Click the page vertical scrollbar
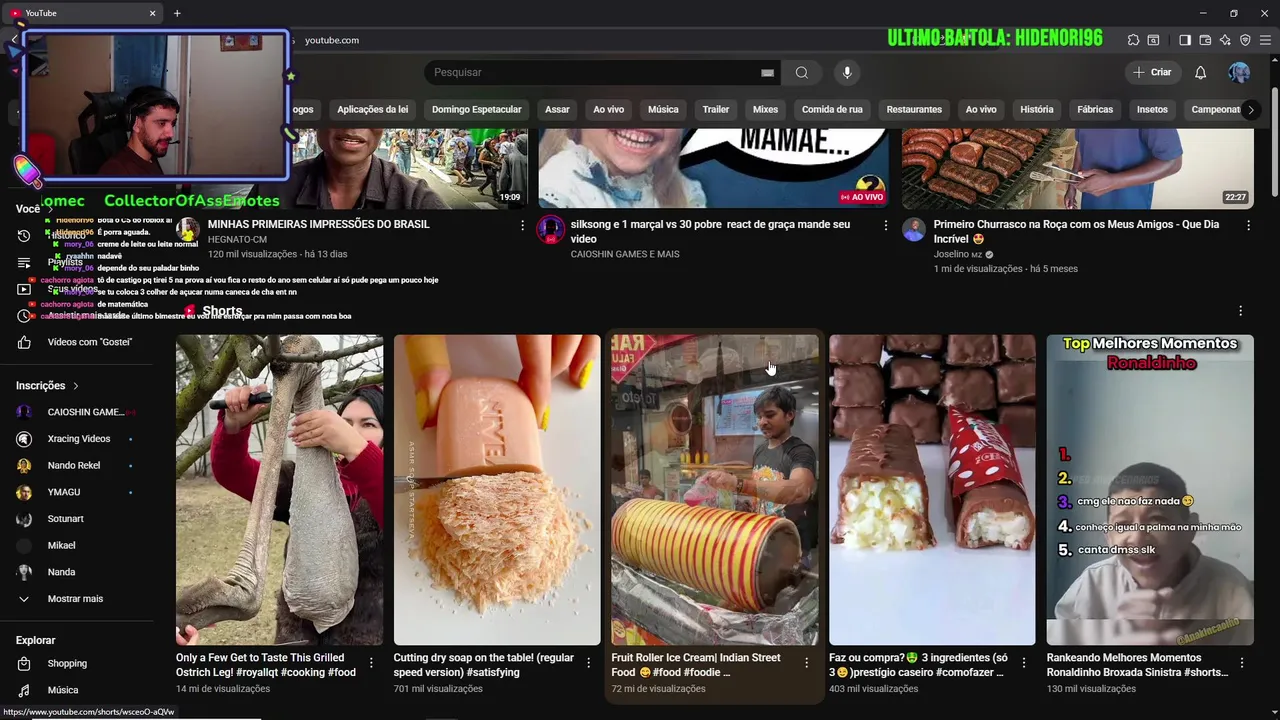The width and height of the screenshot is (1280, 720). coord(1274,143)
